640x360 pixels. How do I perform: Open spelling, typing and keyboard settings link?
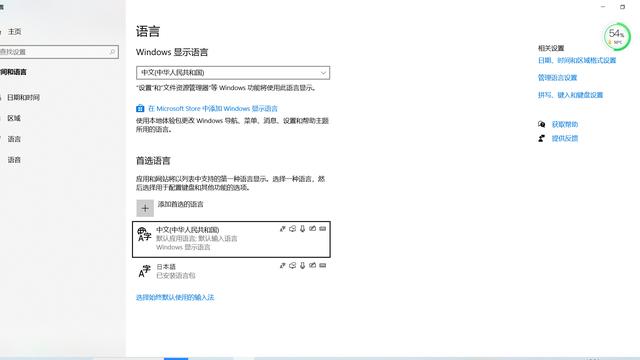[570, 95]
